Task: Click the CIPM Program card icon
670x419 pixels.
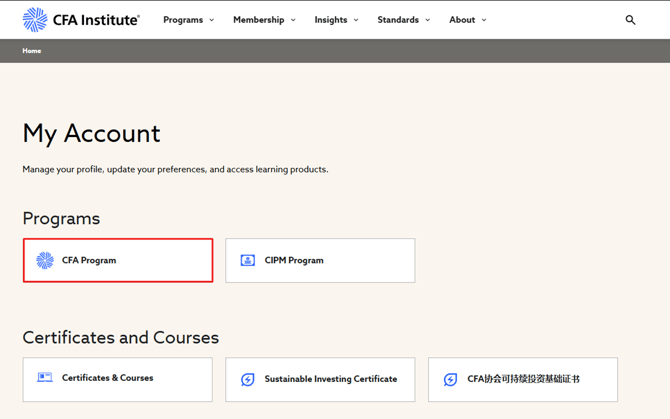Action: coord(248,260)
